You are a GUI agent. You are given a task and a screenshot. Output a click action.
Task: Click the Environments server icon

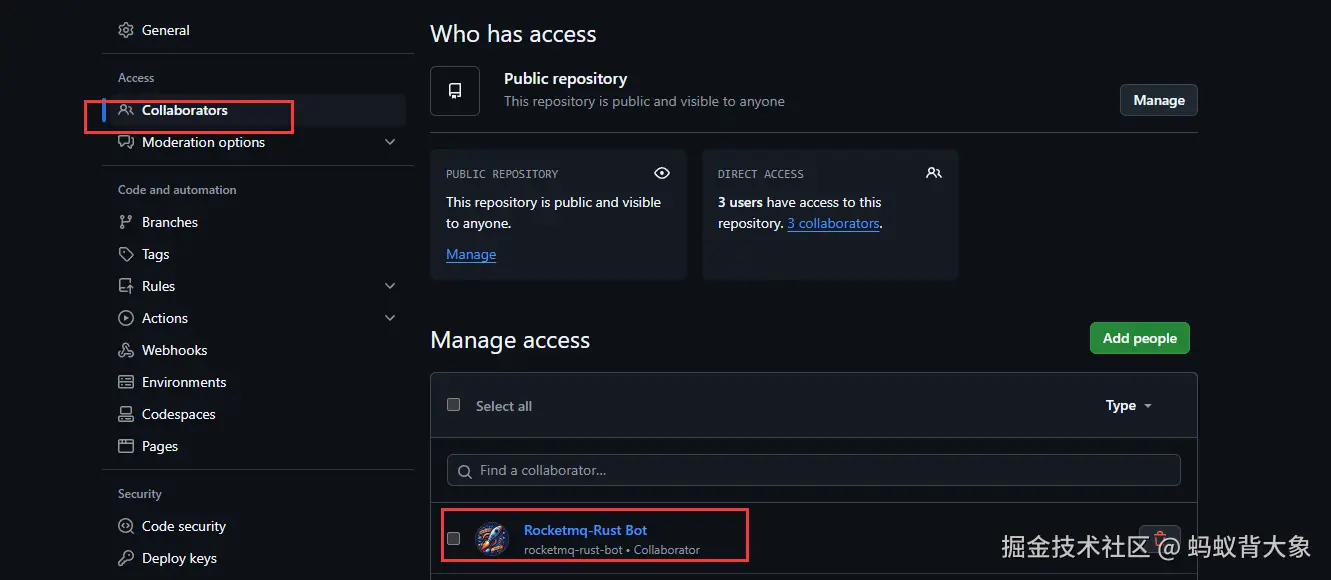[126, 382]
